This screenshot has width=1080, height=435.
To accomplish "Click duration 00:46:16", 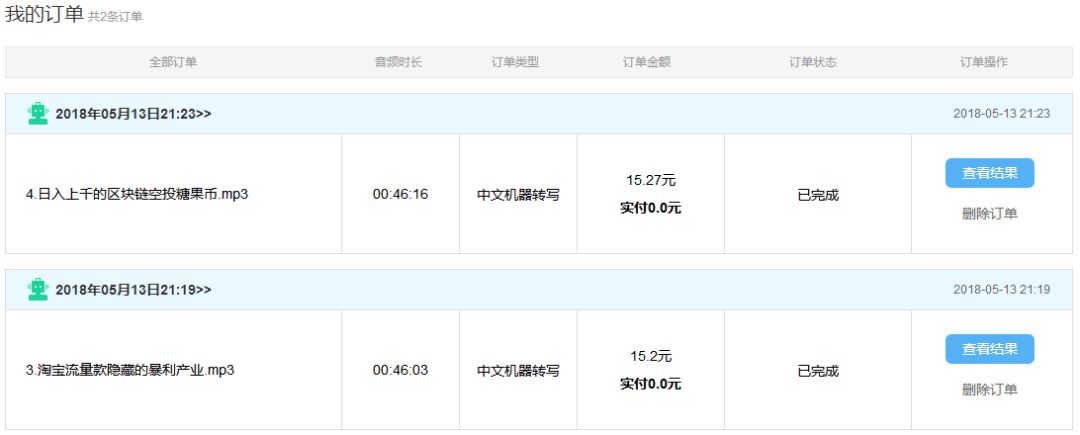I will (400, 195).
